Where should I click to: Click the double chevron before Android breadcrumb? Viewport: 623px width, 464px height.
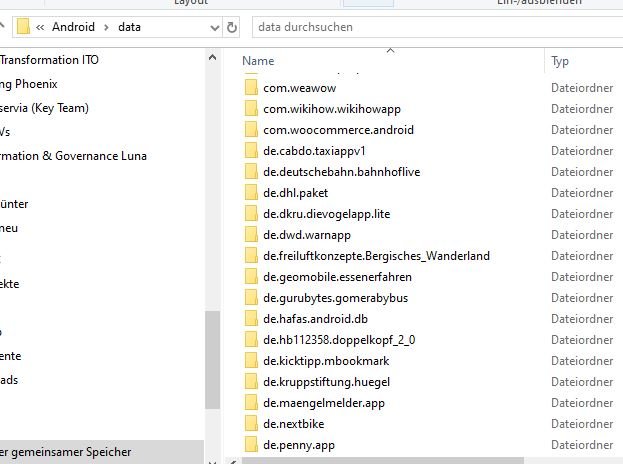[x=39, y=27]
